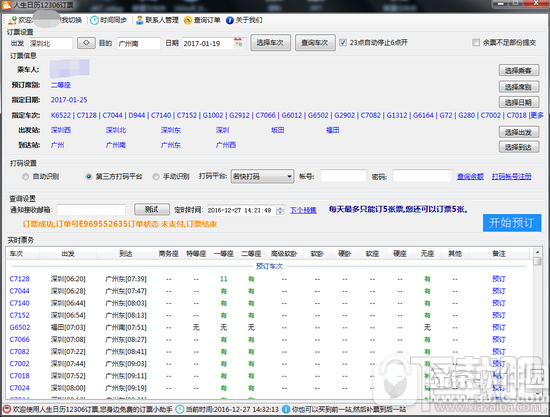Click the 测试 email test button

pyautogui.click(x=152, y=210)
